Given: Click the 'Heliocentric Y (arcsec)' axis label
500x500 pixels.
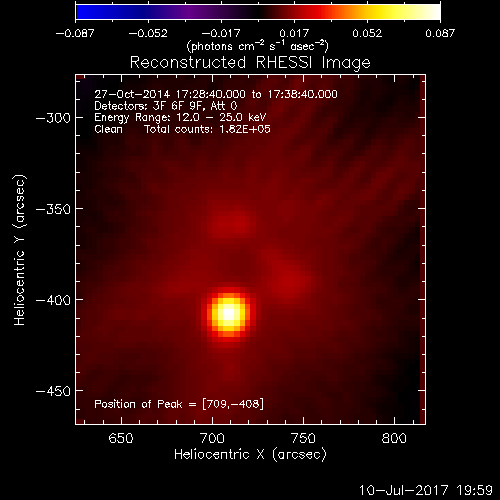Looking at the screenshot, I should coord(19,250).
